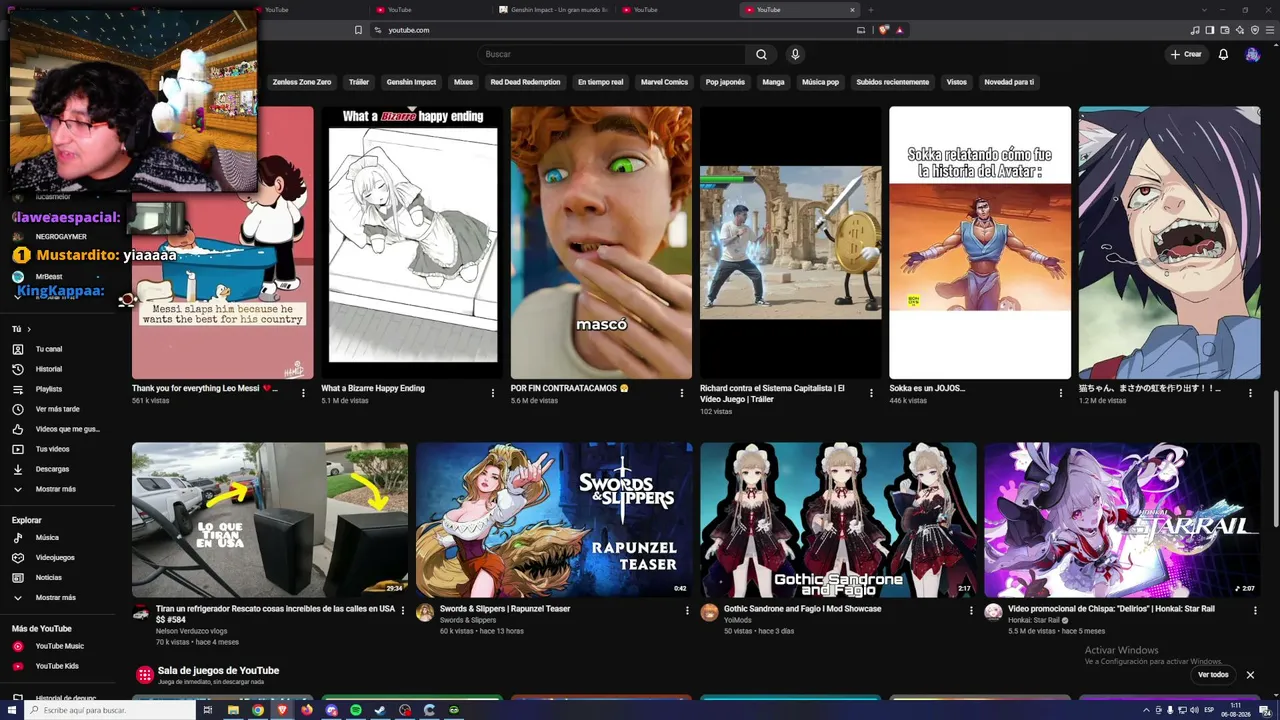Select the Música pop filter chip
1280x720 pixels.
point(820,82)
